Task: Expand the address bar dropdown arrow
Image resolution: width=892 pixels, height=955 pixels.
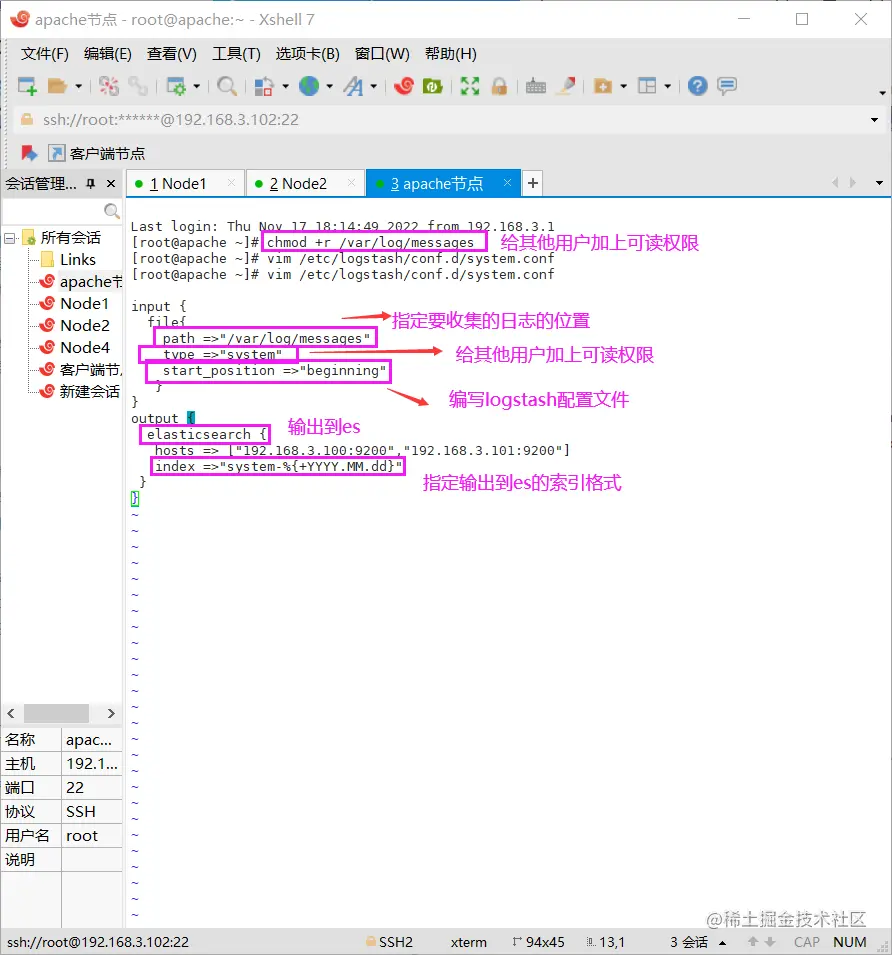Action: point(874,120)
